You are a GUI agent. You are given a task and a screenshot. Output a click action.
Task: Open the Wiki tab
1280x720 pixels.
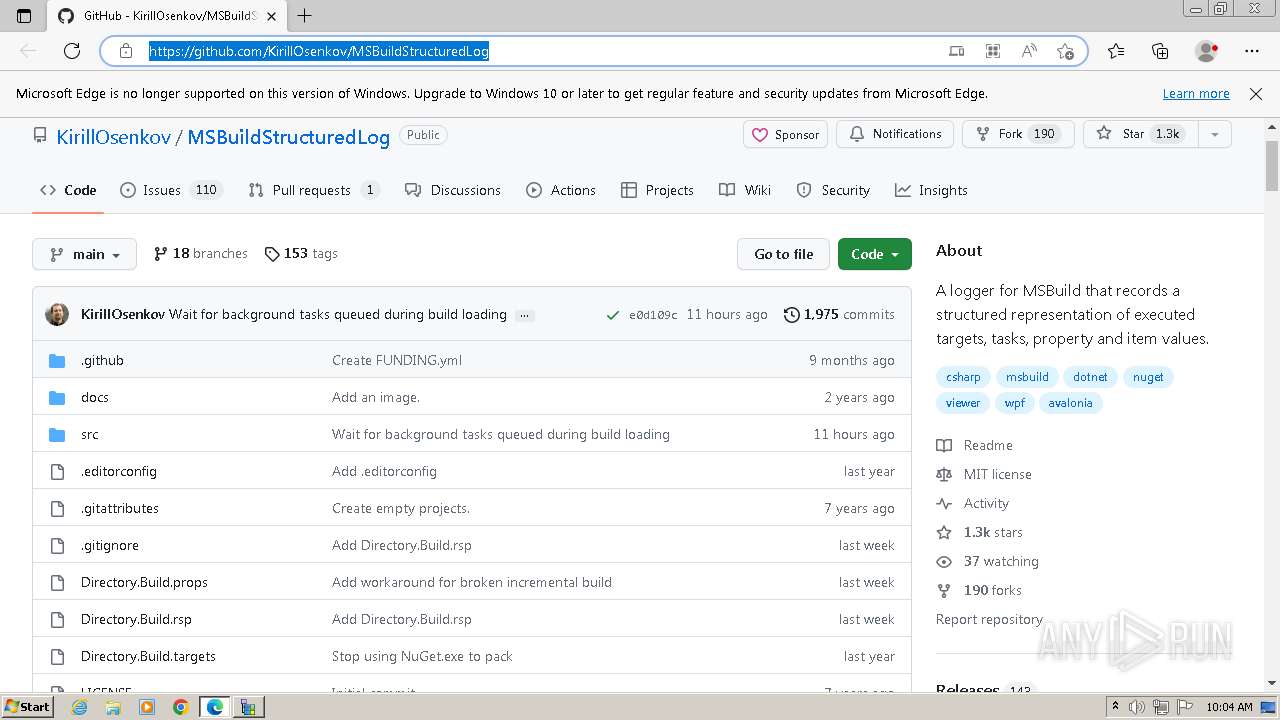click(x=745, y=190)
